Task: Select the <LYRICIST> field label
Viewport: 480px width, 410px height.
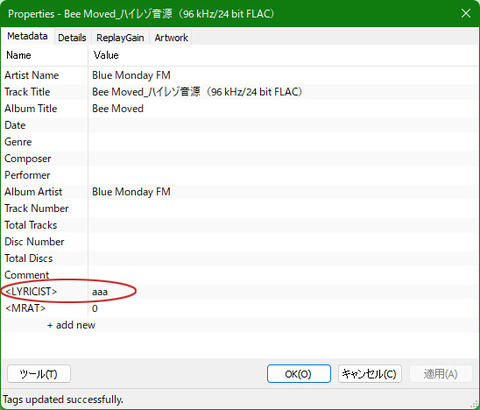Action: (x=31, y=292)
